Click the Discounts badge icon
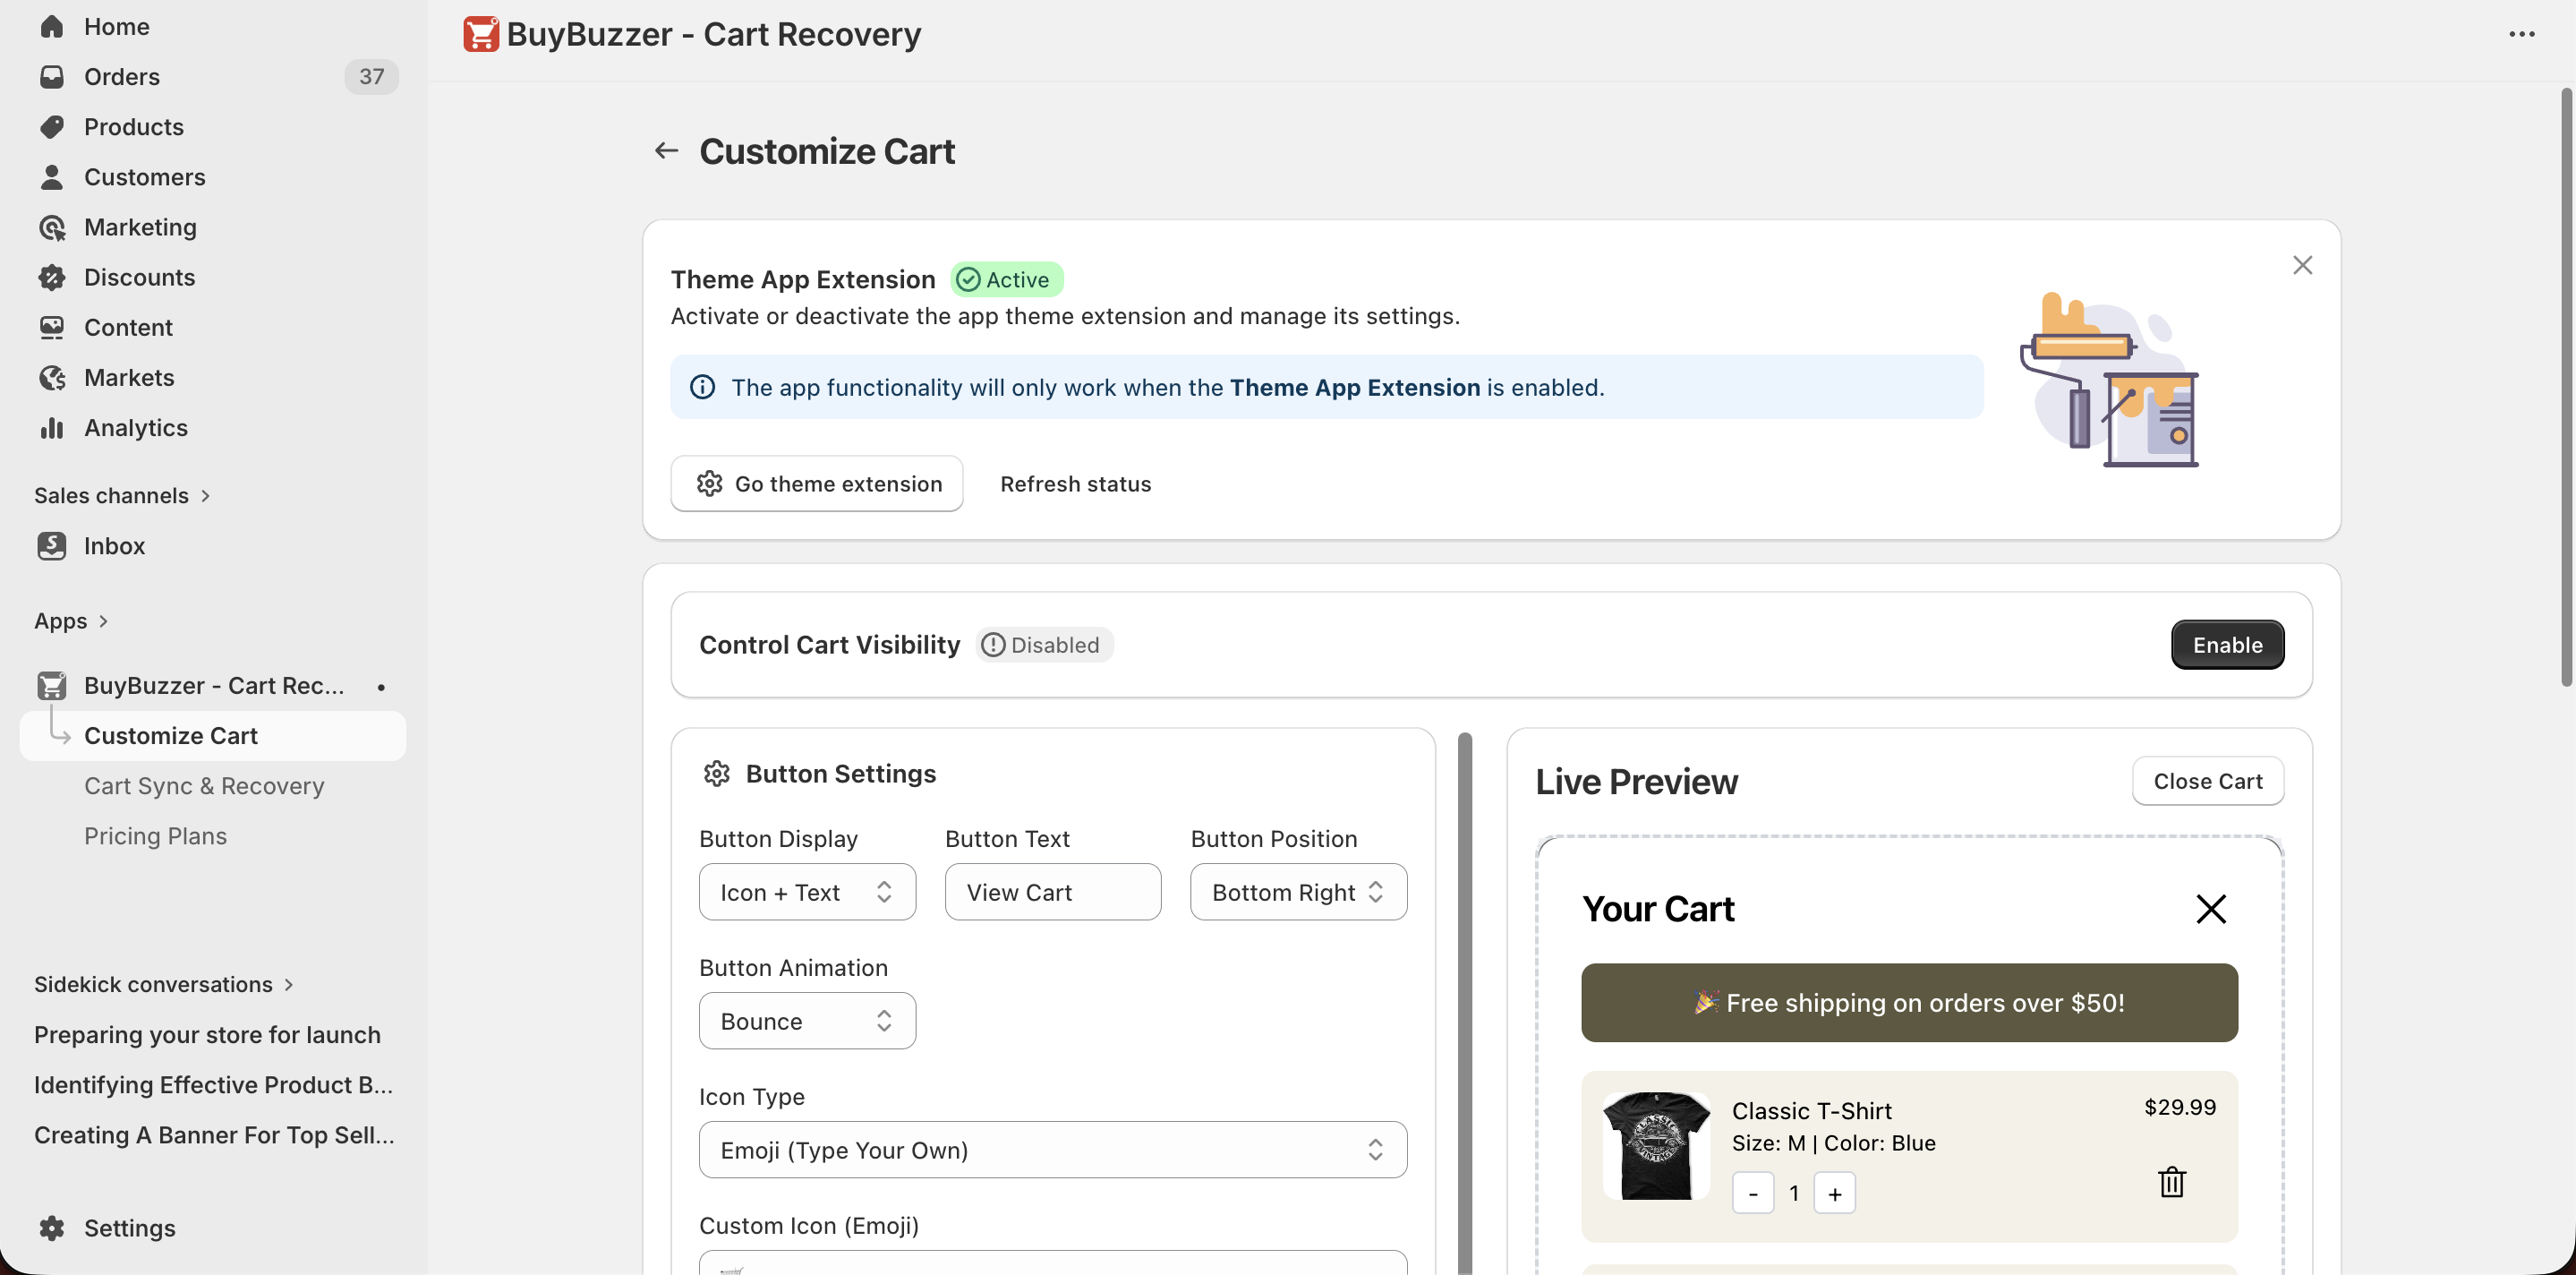 tap(52, 278)
